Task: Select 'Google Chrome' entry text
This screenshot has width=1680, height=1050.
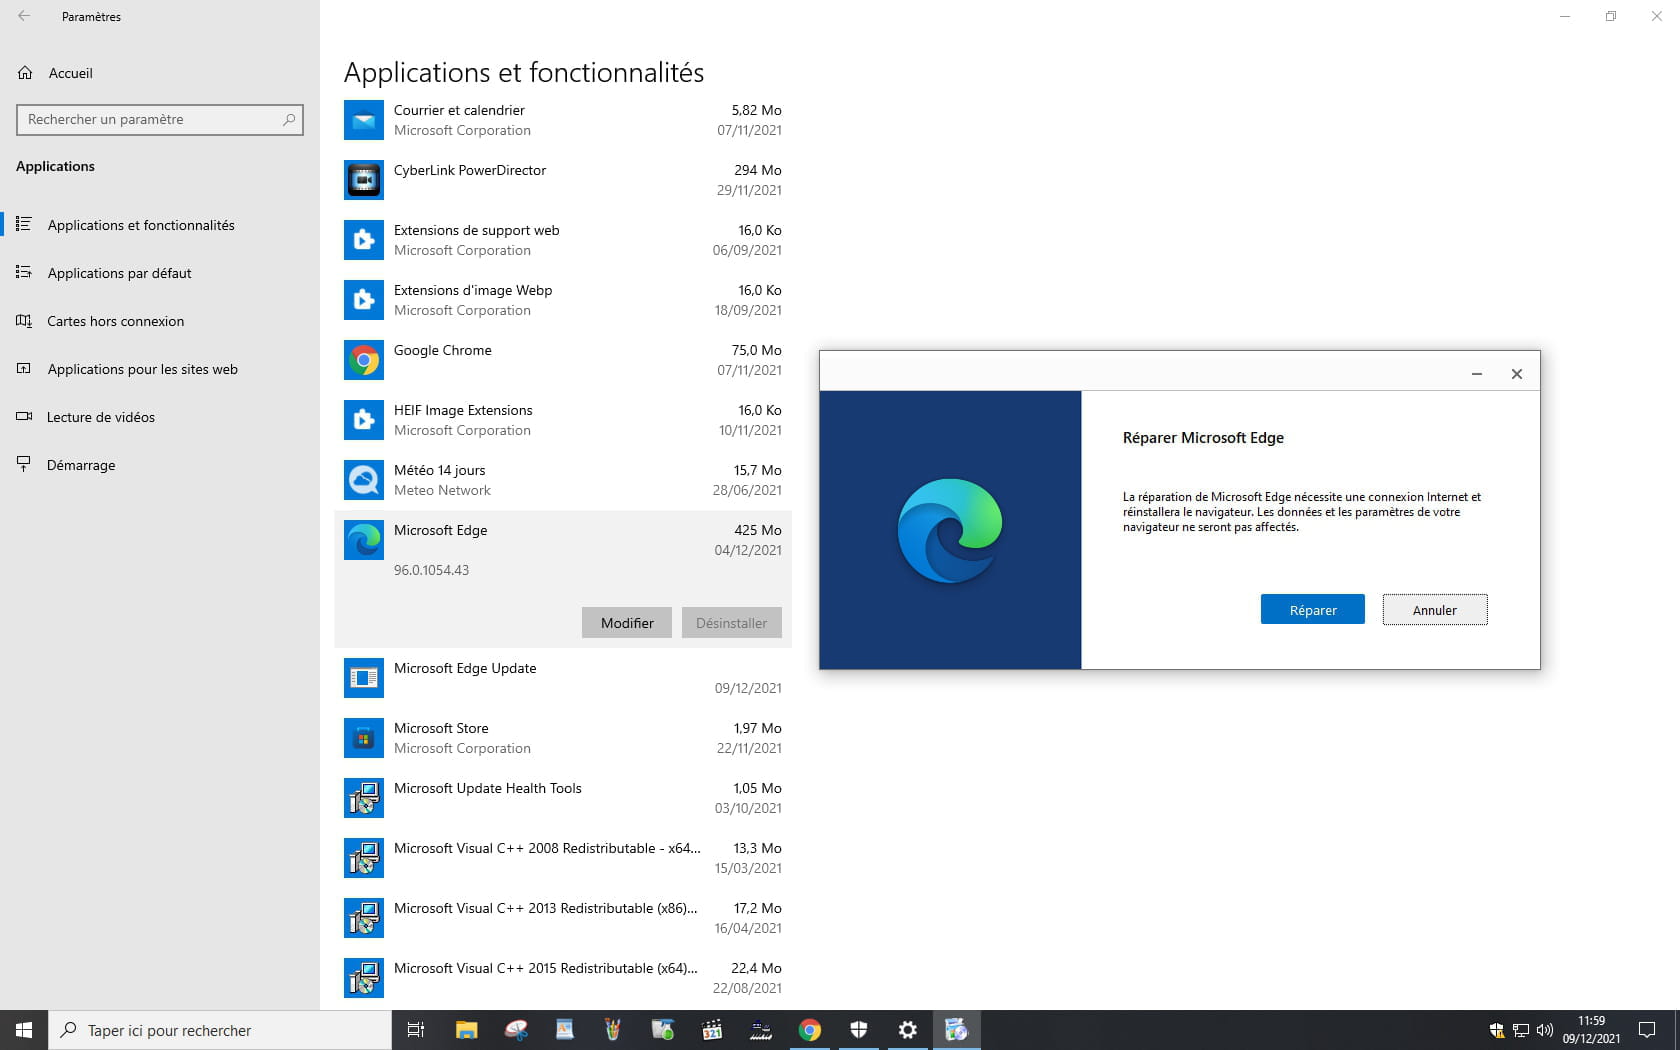Action: pos(443,350)
